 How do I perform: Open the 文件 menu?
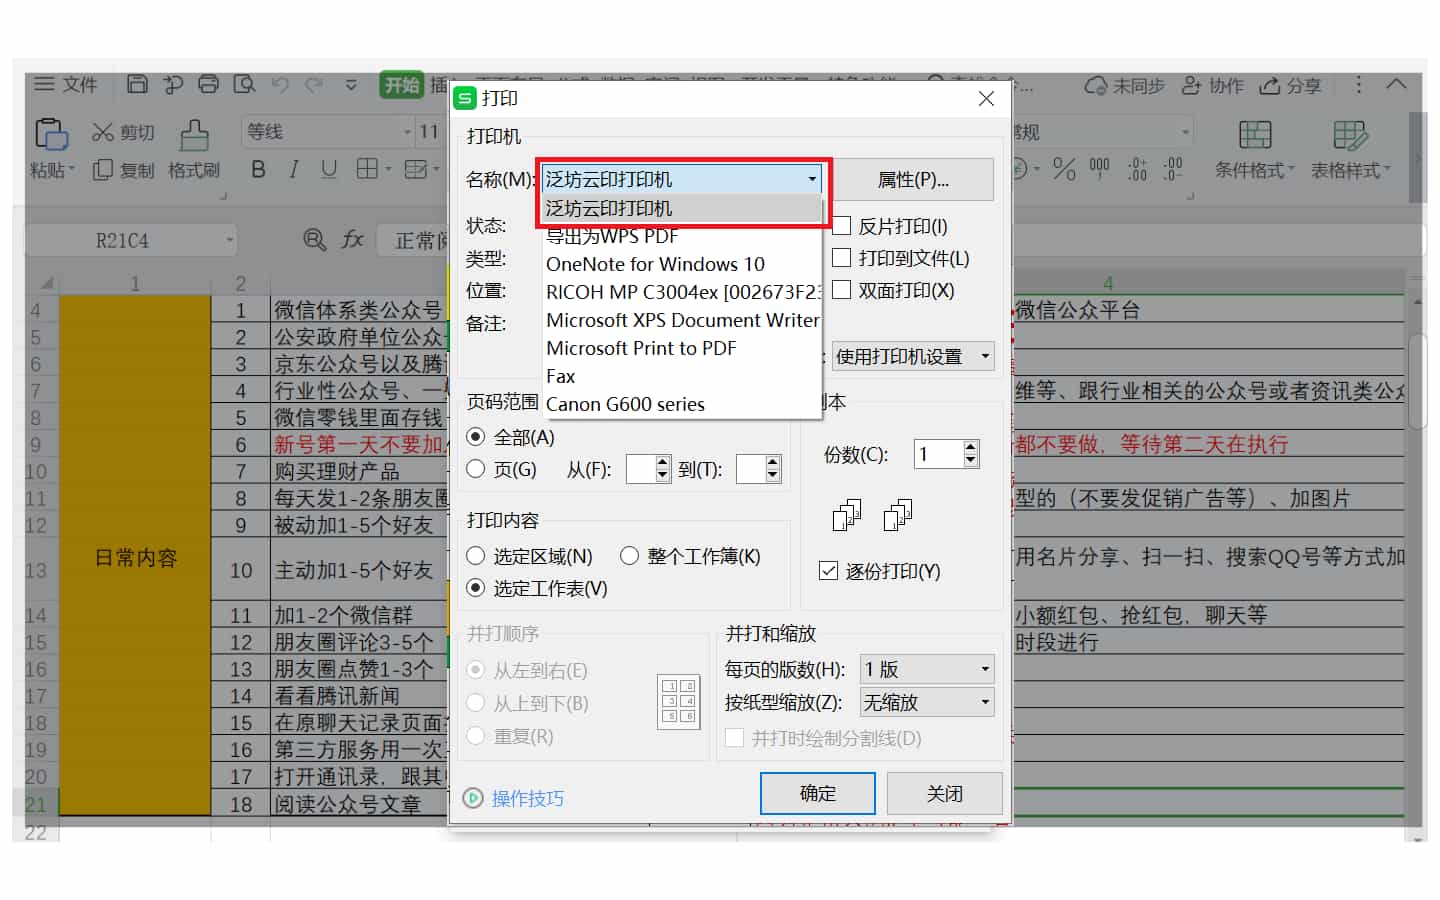point(66,85)
